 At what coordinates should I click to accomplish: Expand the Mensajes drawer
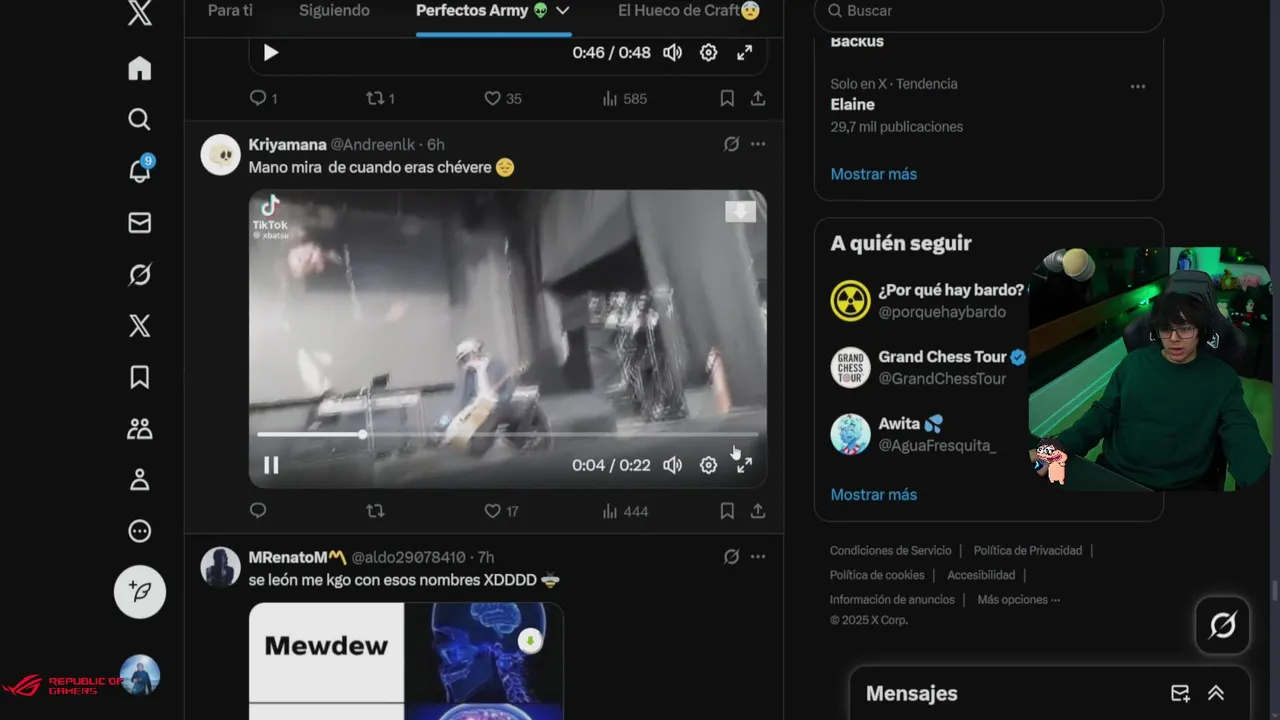tap(1216, 693)
